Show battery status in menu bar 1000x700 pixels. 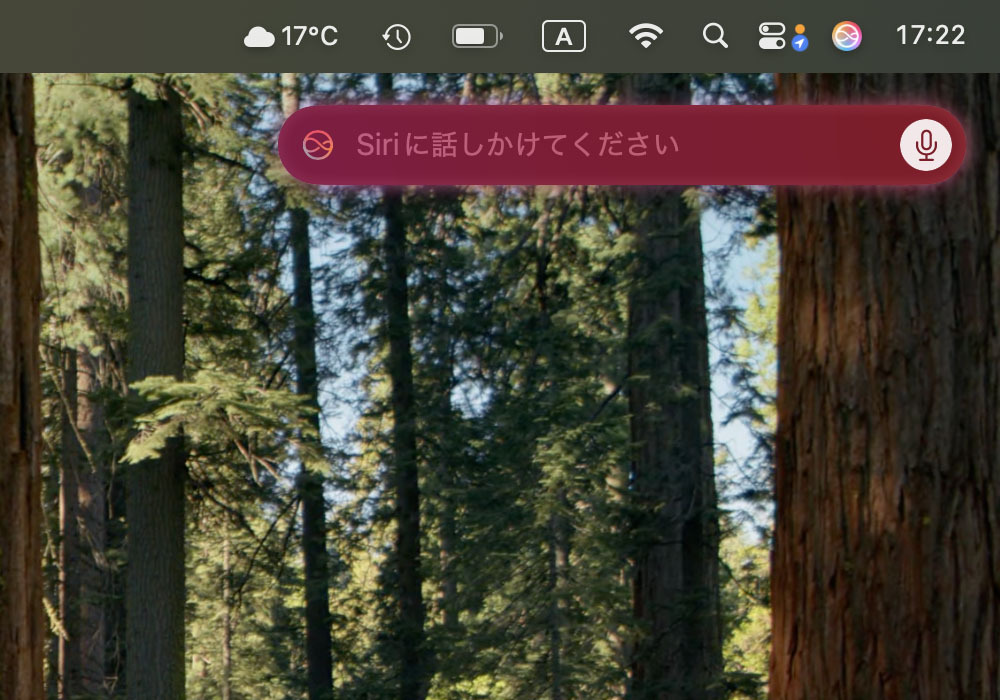point(477,36)
